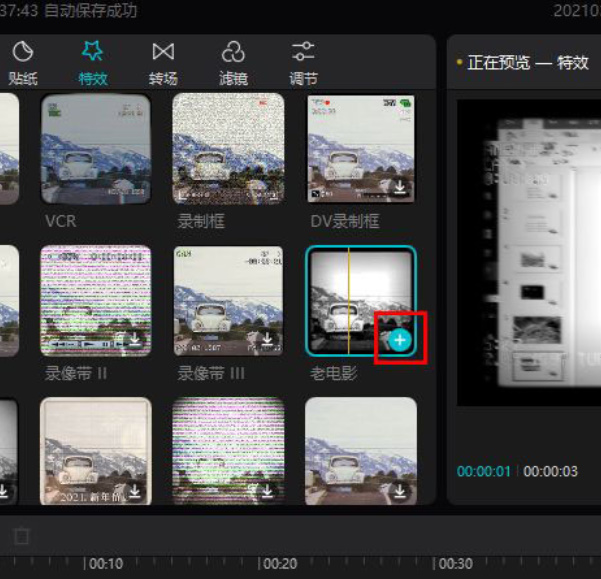
Task: Click the total duration 00:00:03
Action: click(550, 471)
